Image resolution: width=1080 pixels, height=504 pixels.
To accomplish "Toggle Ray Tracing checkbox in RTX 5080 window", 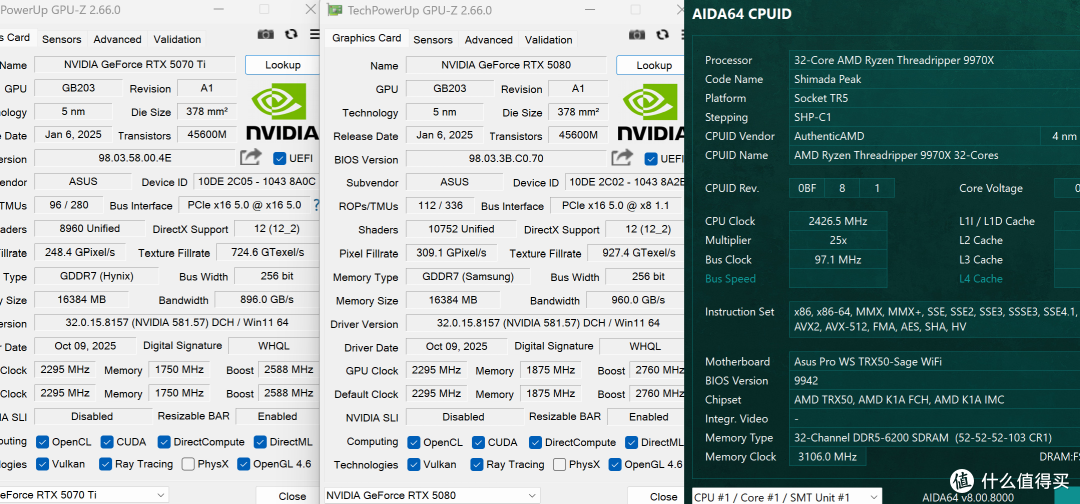I will coord(476,464).
